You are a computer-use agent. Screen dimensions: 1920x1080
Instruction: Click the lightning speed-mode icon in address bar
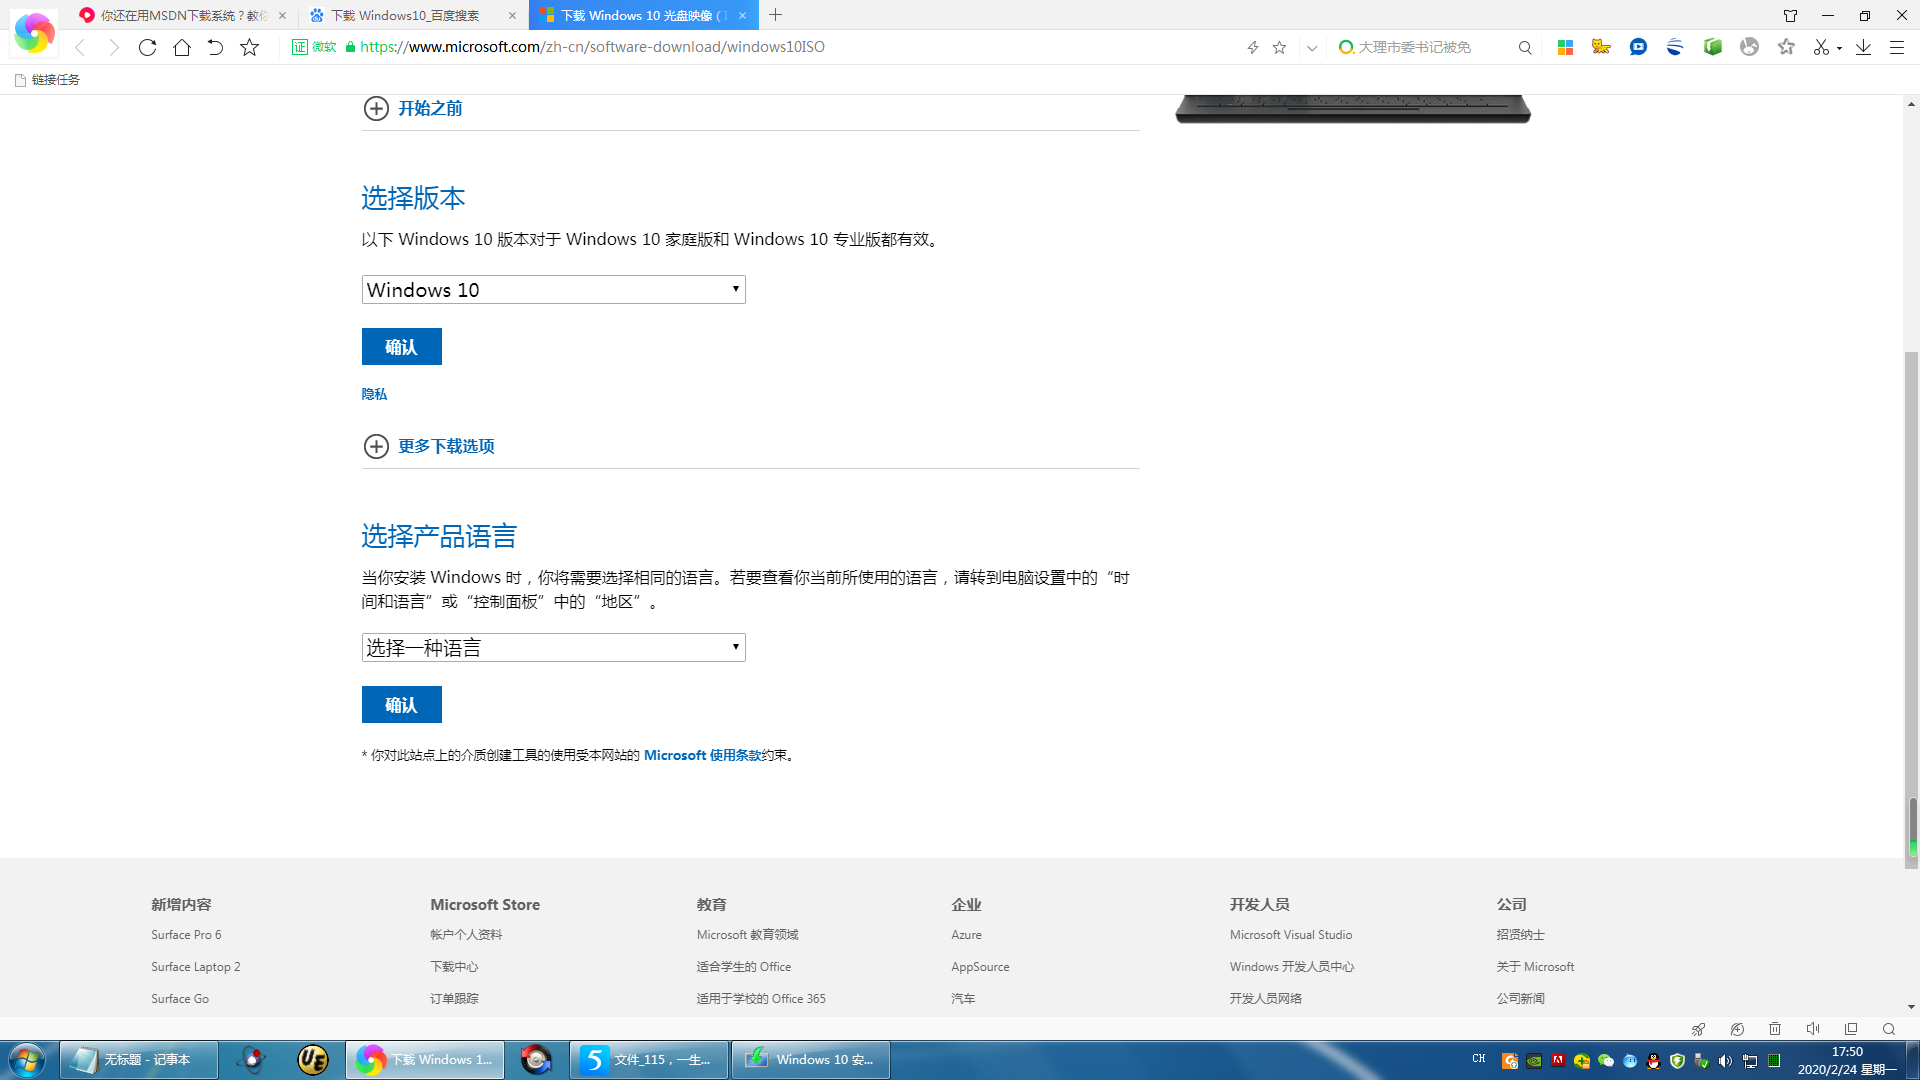(x=1253, y=47)
